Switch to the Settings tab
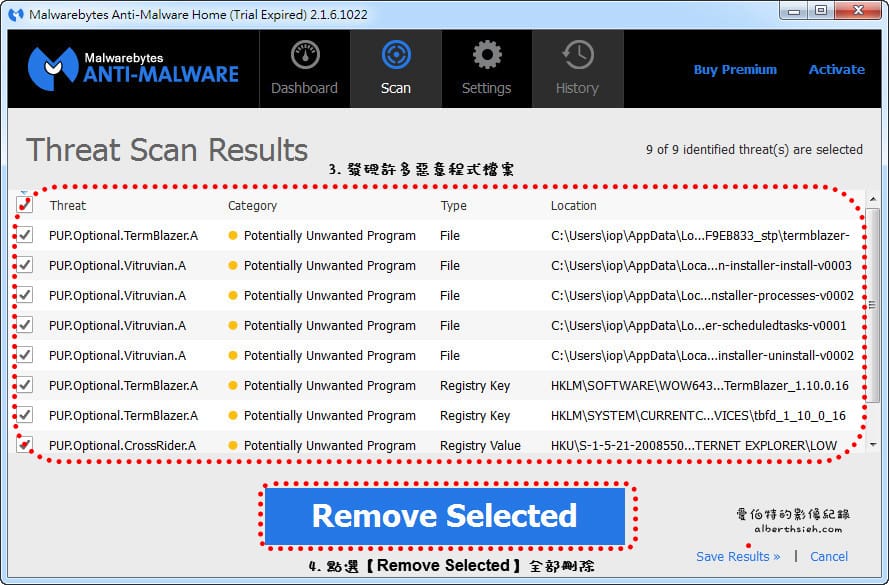Screen dimensions: 889x585 pos(486,69)
